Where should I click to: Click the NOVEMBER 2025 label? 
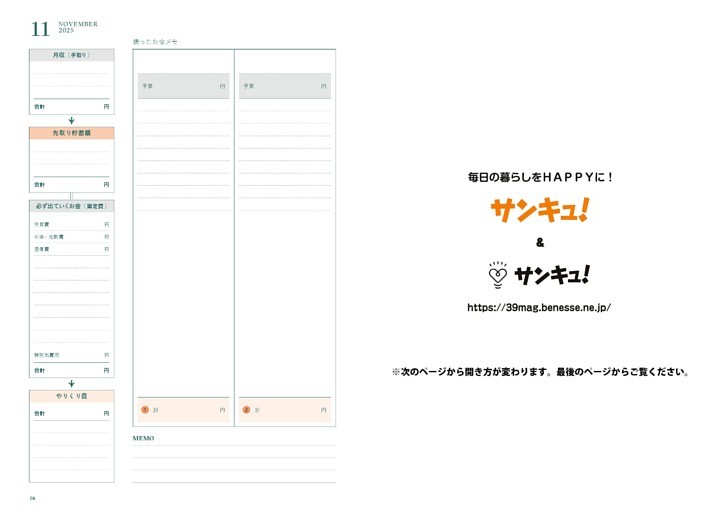[x=78, y=27]
